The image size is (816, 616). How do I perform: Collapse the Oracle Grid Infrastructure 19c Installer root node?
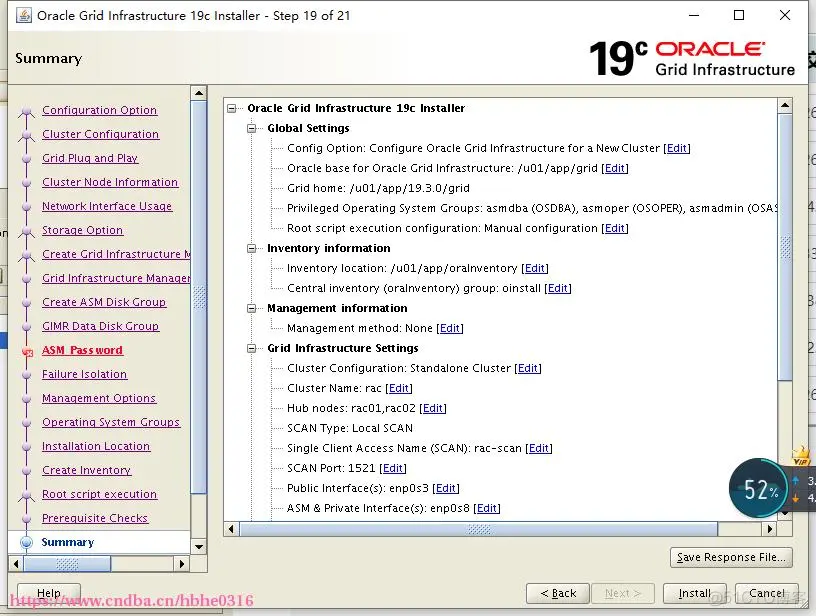tap(232, 108)
